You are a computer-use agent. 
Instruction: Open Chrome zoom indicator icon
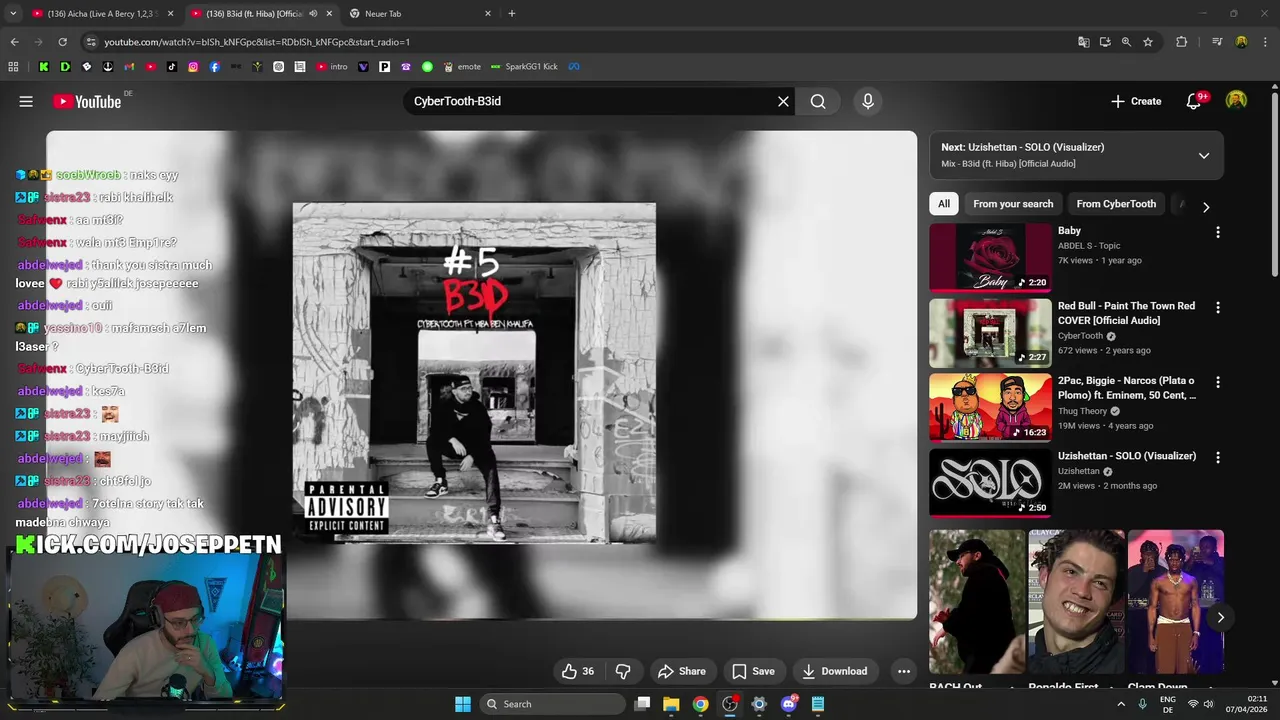click(1126, 42)
